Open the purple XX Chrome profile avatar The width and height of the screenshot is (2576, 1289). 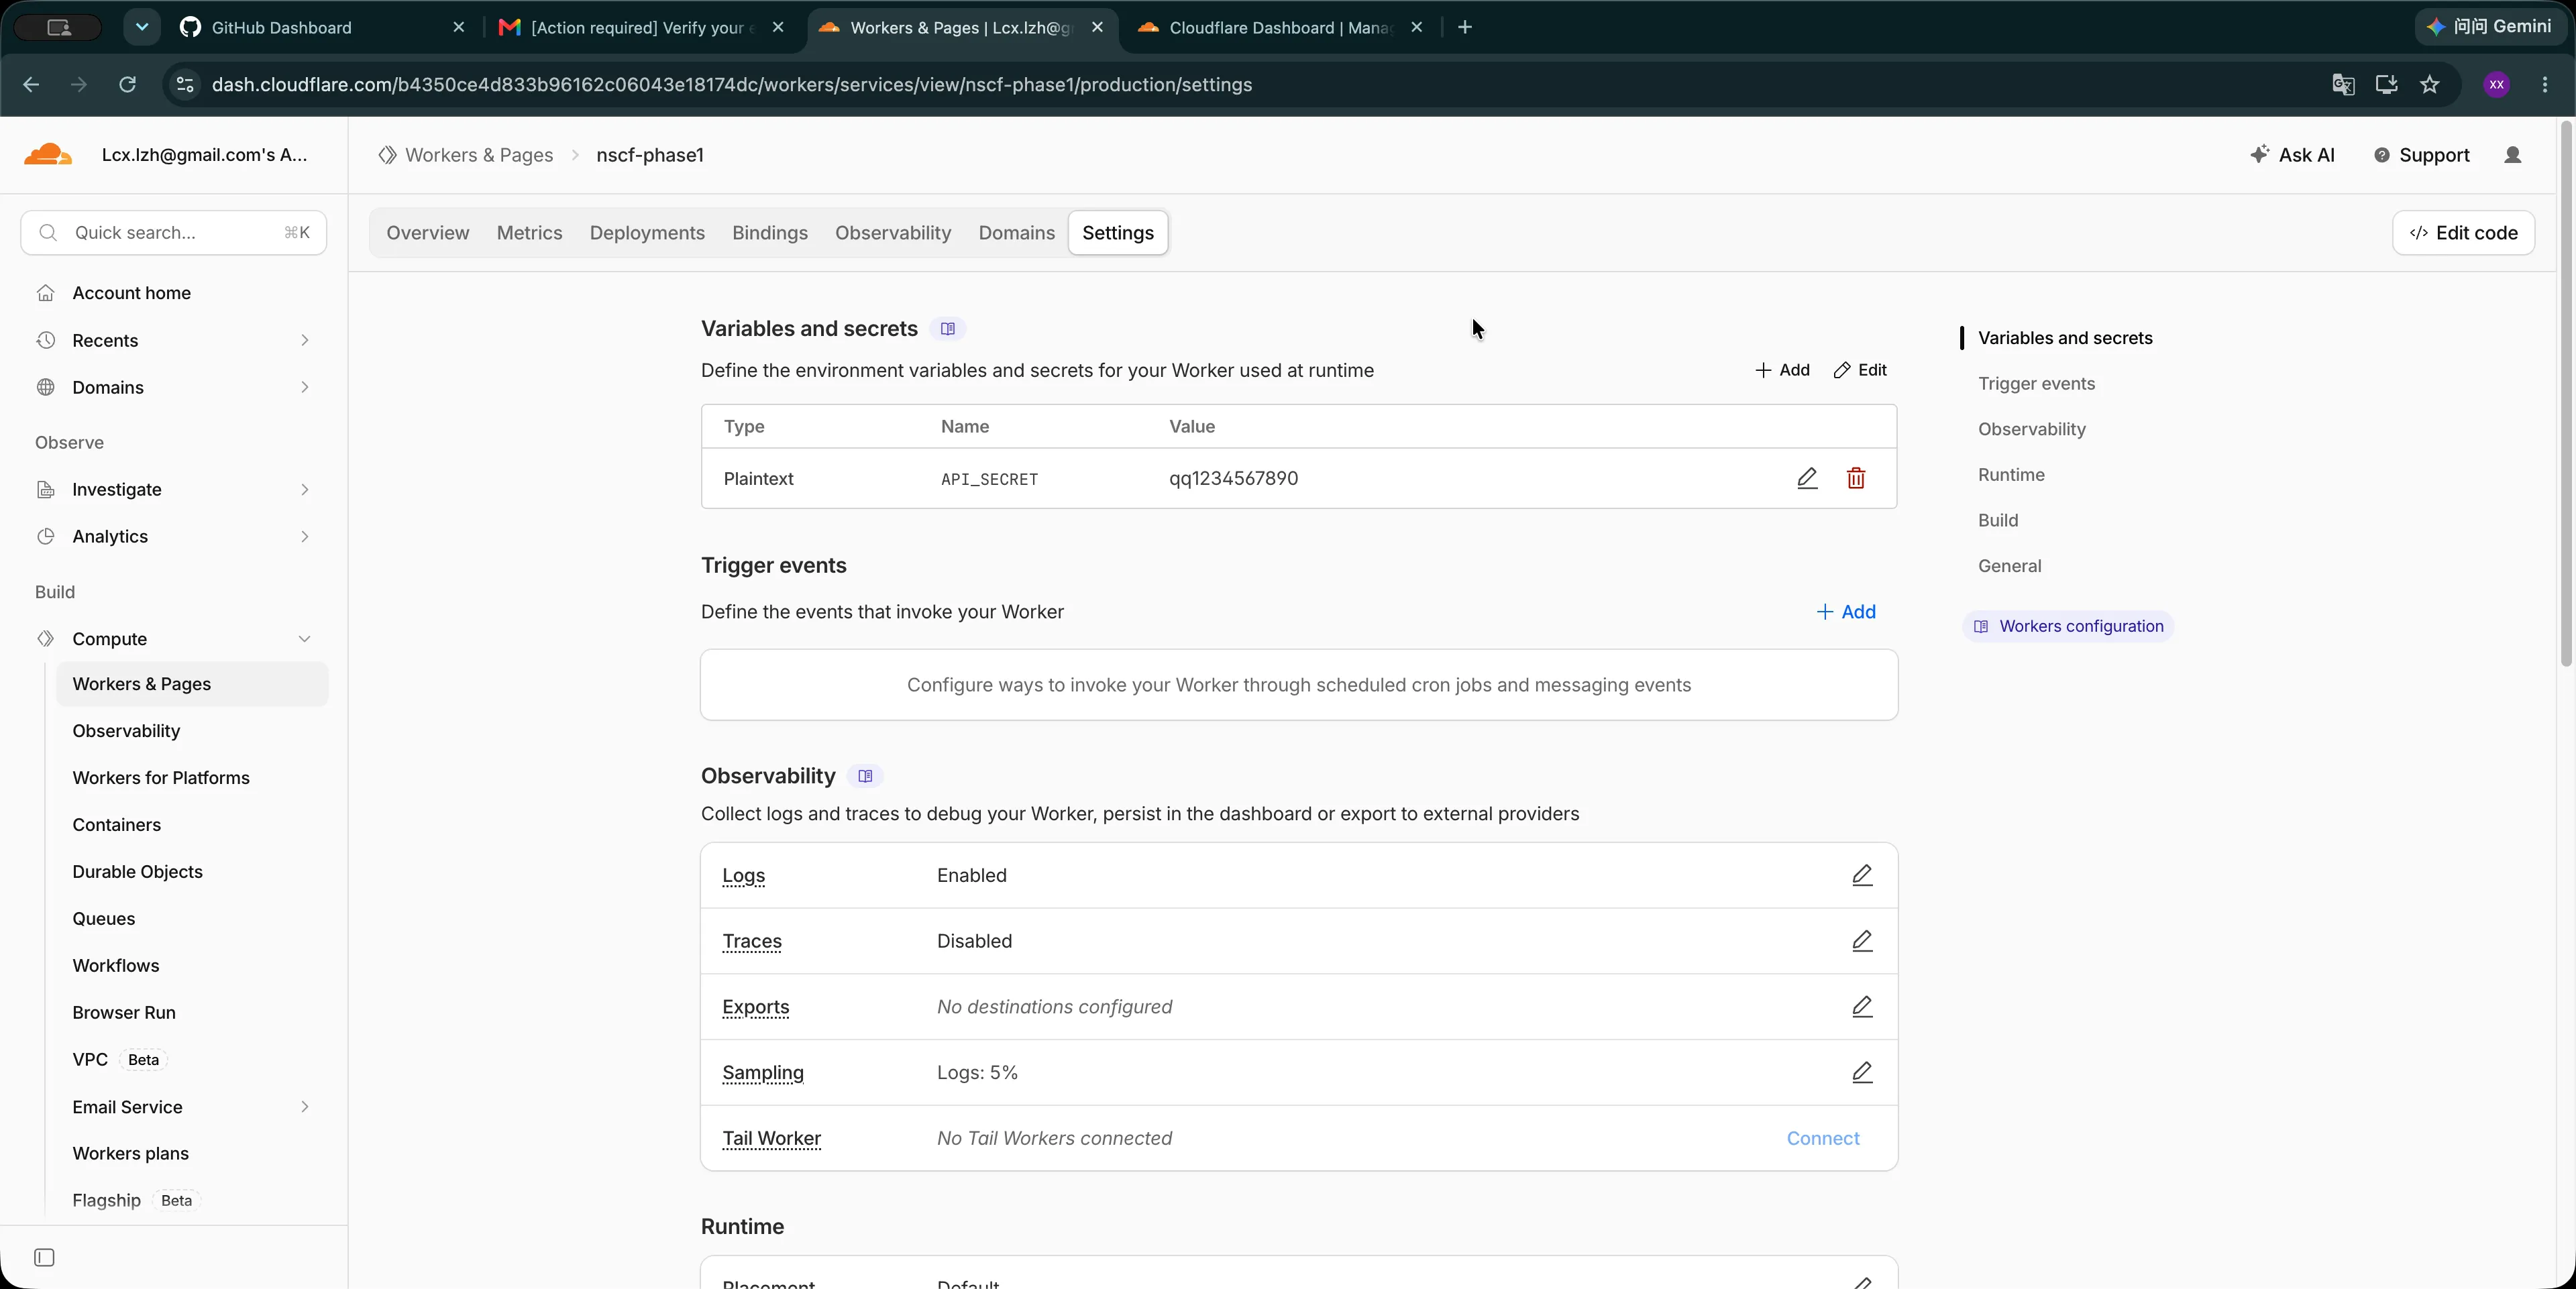click(x=2497, y=84)
